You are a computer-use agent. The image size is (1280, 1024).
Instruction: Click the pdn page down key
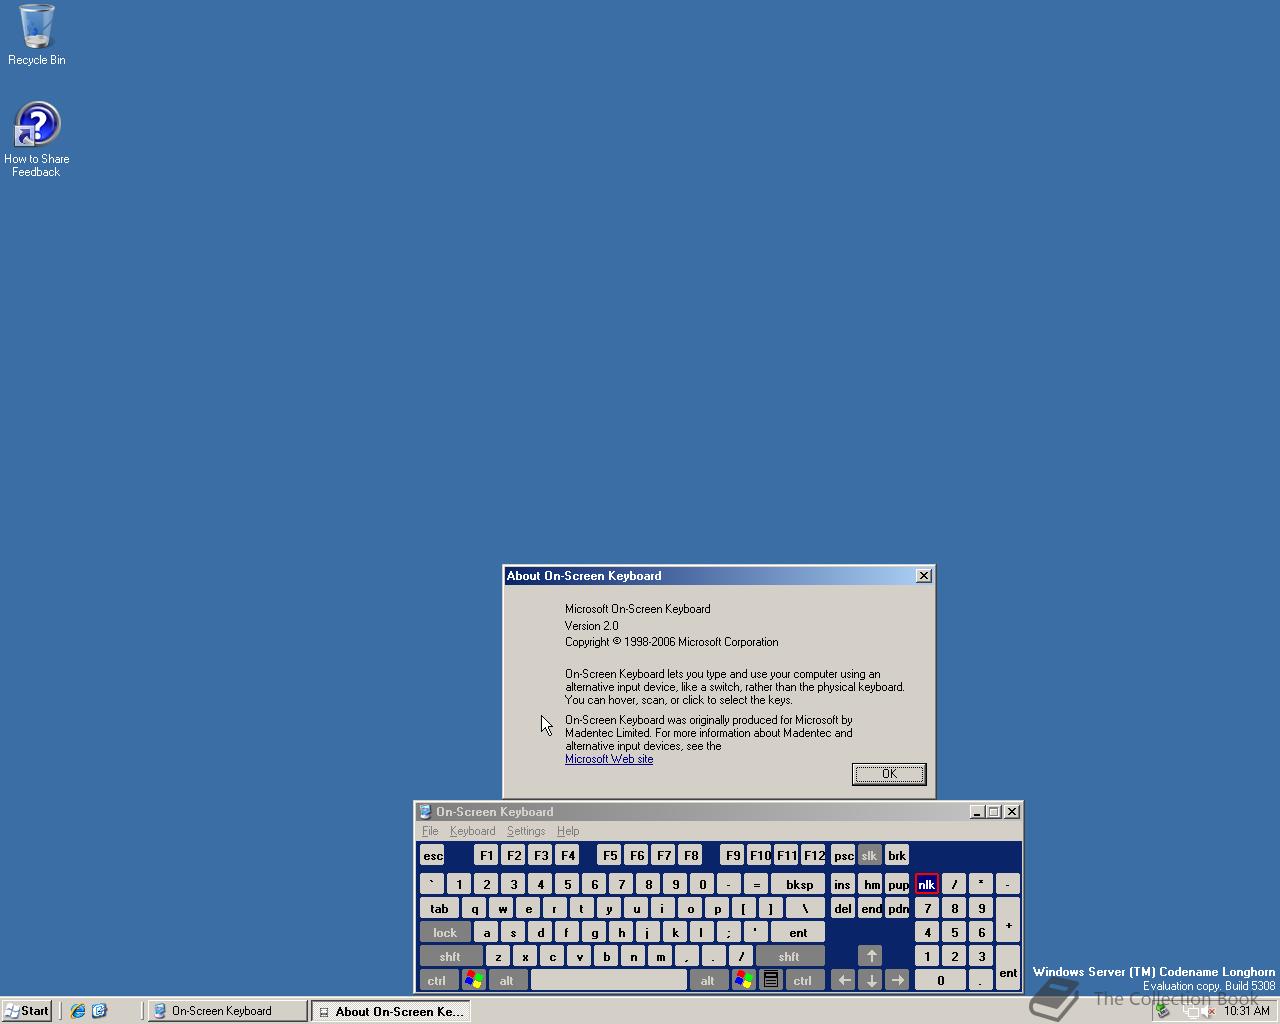coord(898,909)
